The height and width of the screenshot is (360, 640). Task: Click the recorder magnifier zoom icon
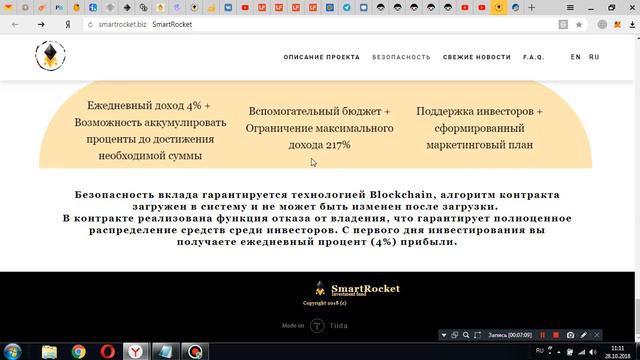[x=466, y=335]
